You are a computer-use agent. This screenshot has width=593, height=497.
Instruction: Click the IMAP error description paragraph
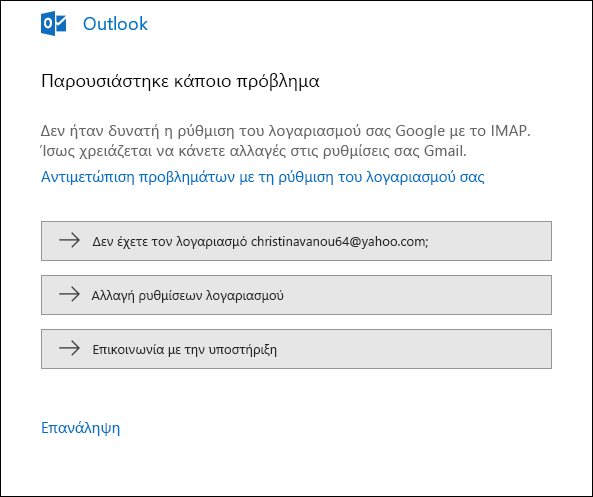tap(286, 141)
